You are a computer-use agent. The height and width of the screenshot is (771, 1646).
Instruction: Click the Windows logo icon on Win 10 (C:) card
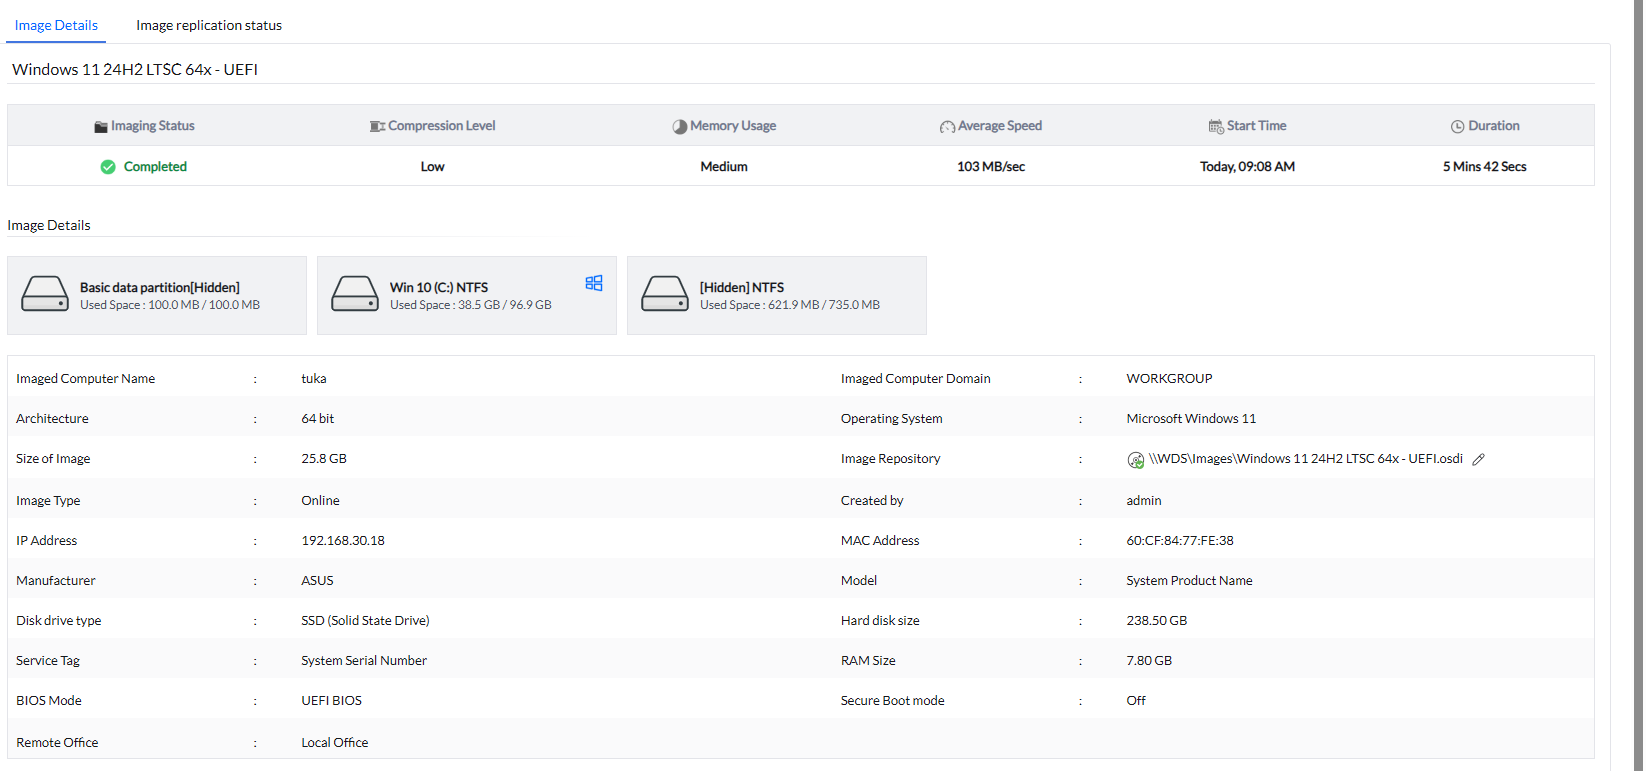[x=594, y=283]
